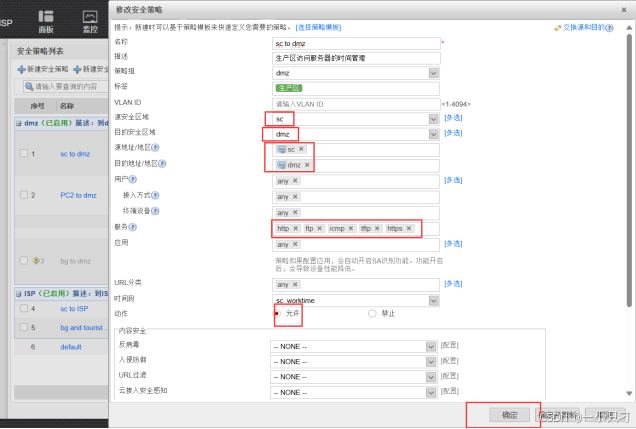Select the 禁止 action radio button
Viewport: 636px width, 429px height.
click(372, 313)
